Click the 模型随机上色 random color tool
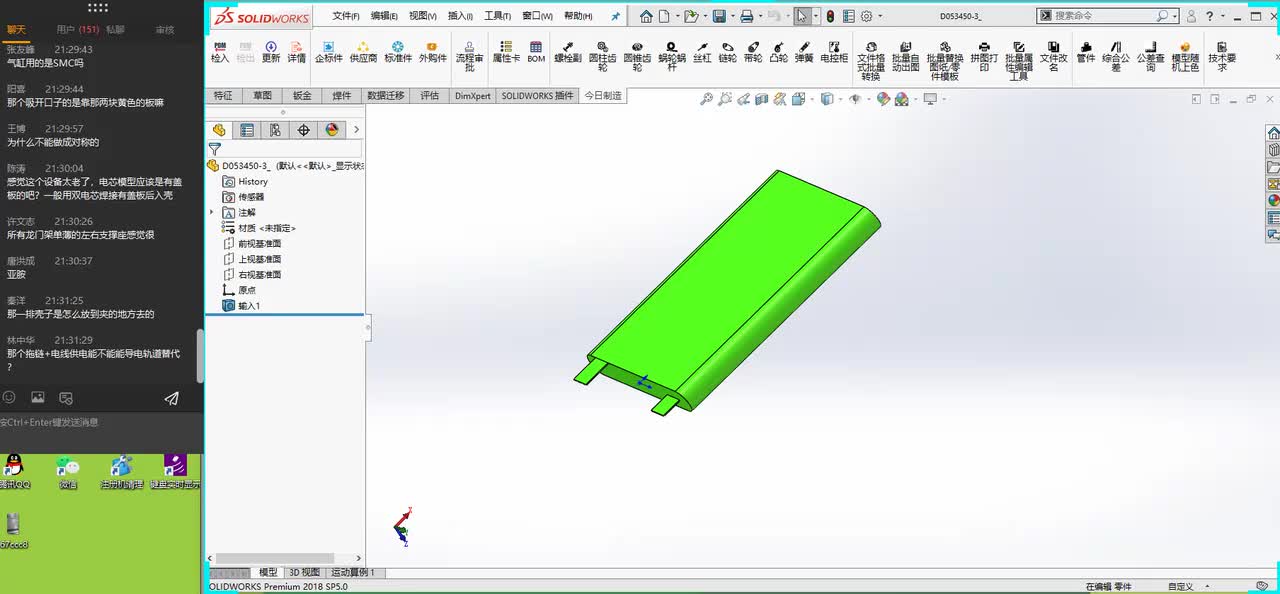This screenshot has height=594, width=1280. [1185, 56]
